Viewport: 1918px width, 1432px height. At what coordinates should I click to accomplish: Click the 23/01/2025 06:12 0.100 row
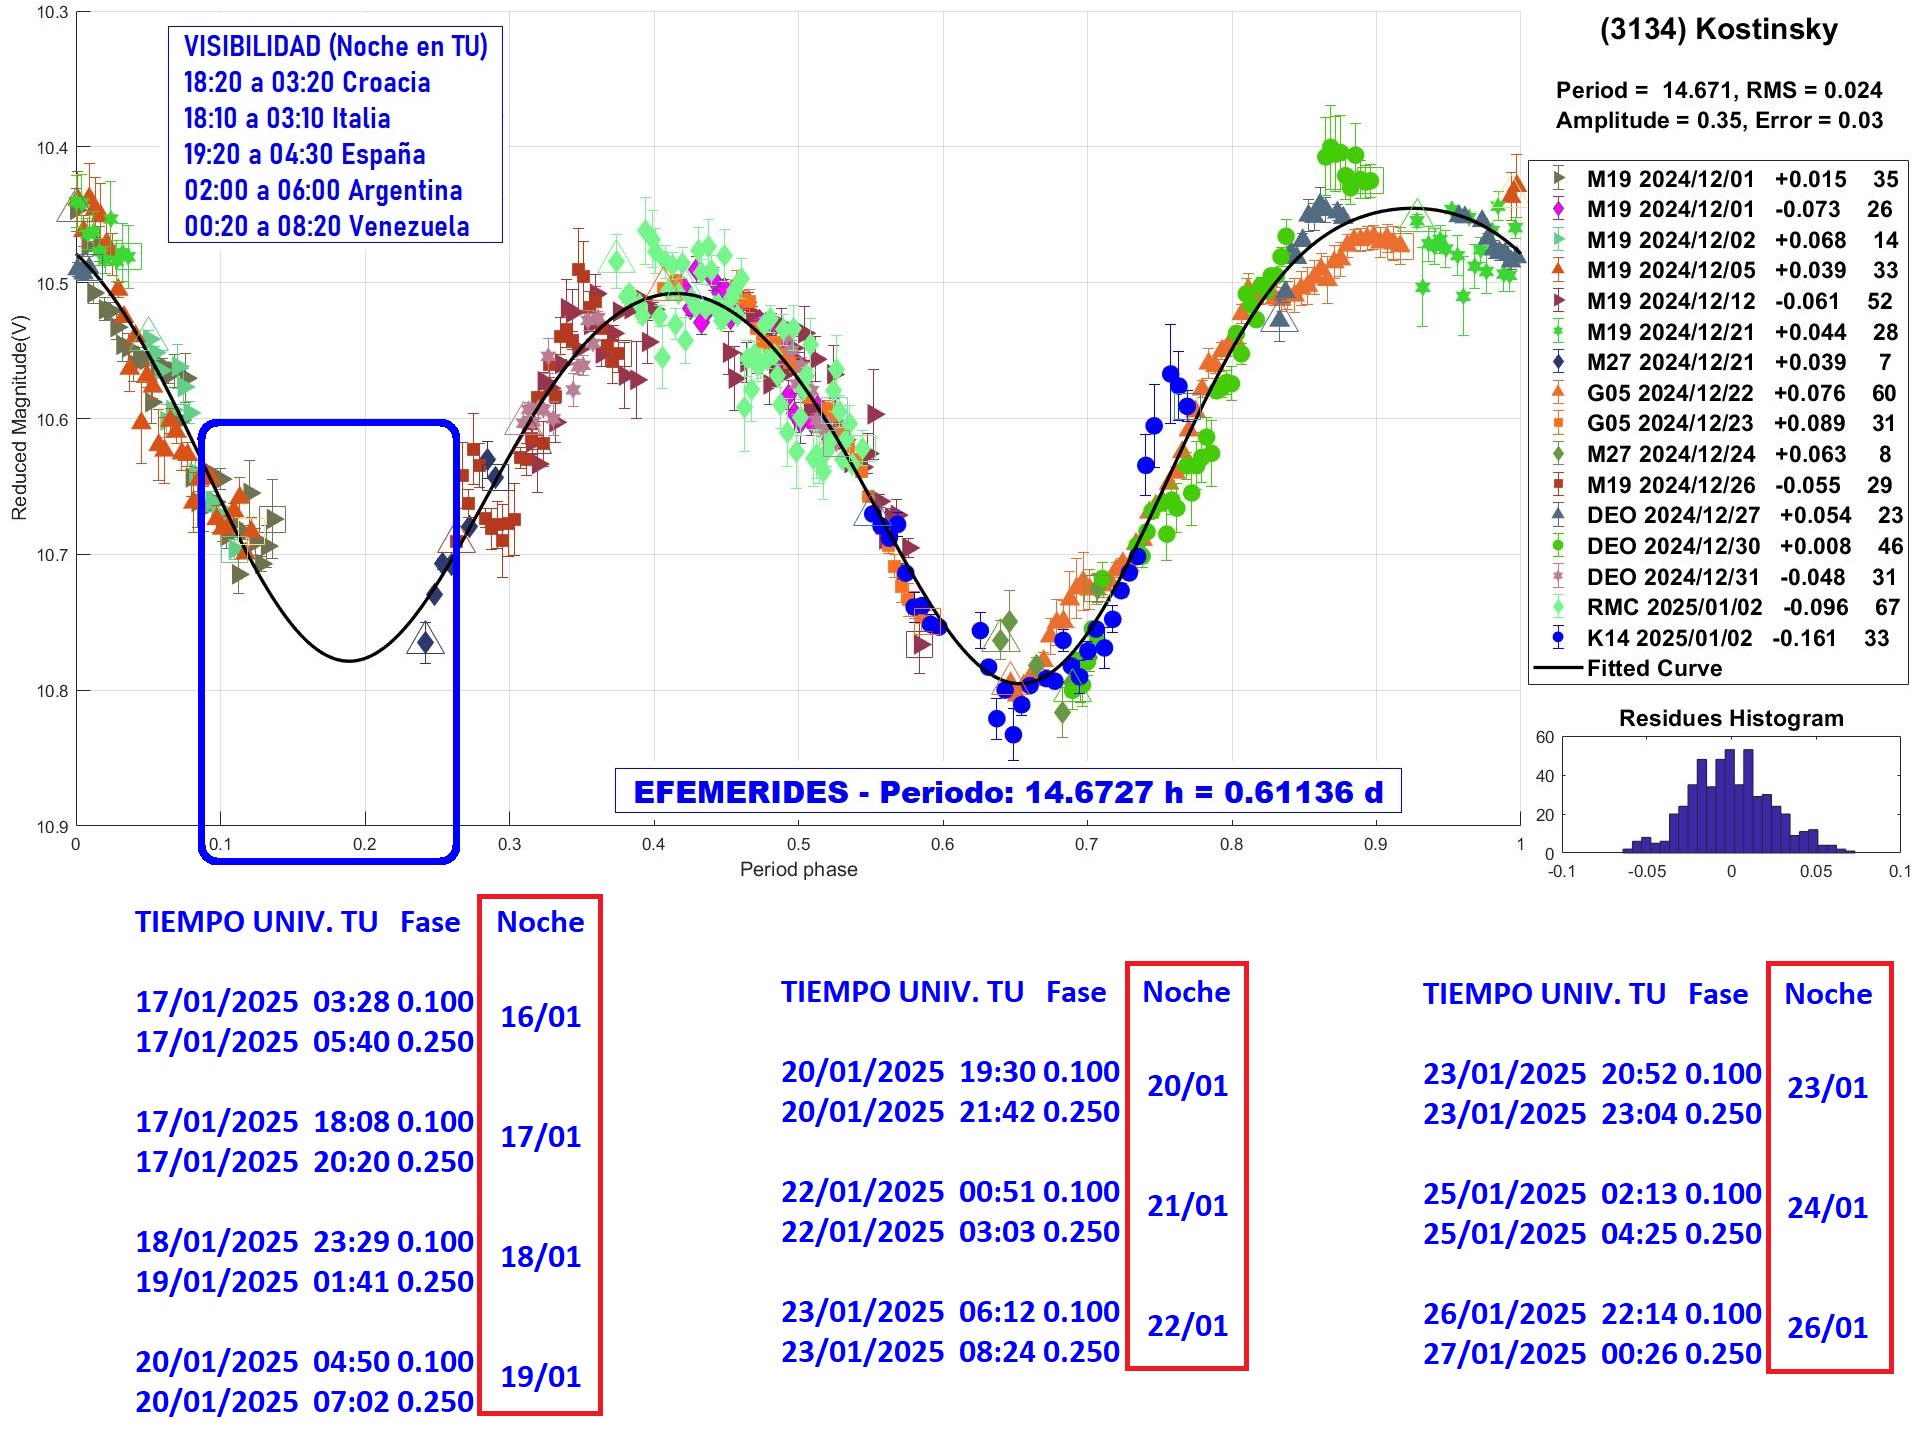tap(951, 1311)
